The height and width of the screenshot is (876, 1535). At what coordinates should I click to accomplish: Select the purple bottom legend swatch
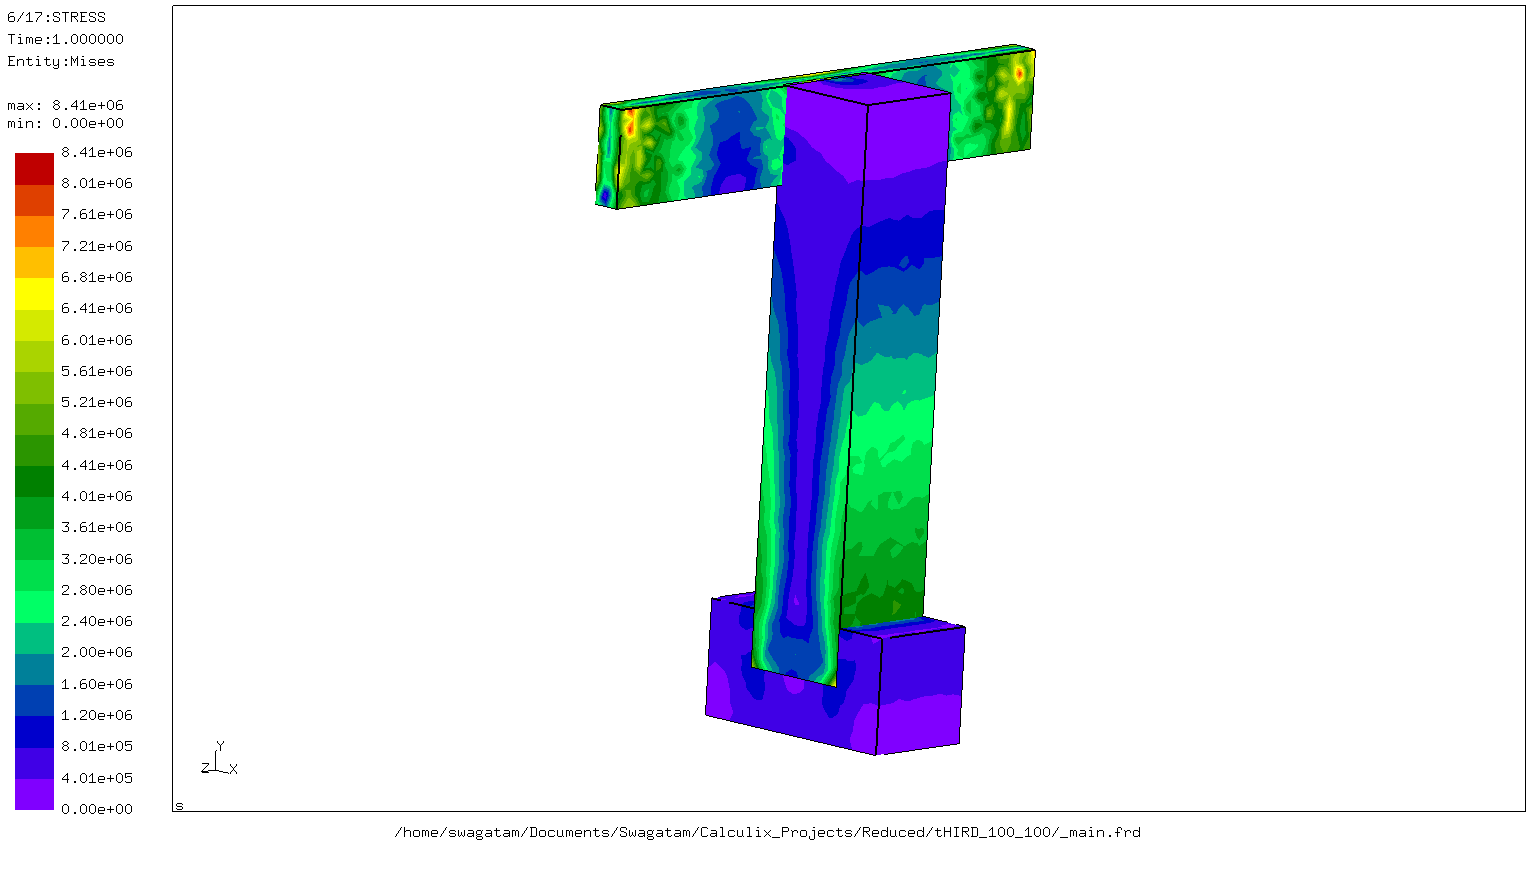[34, 794]
